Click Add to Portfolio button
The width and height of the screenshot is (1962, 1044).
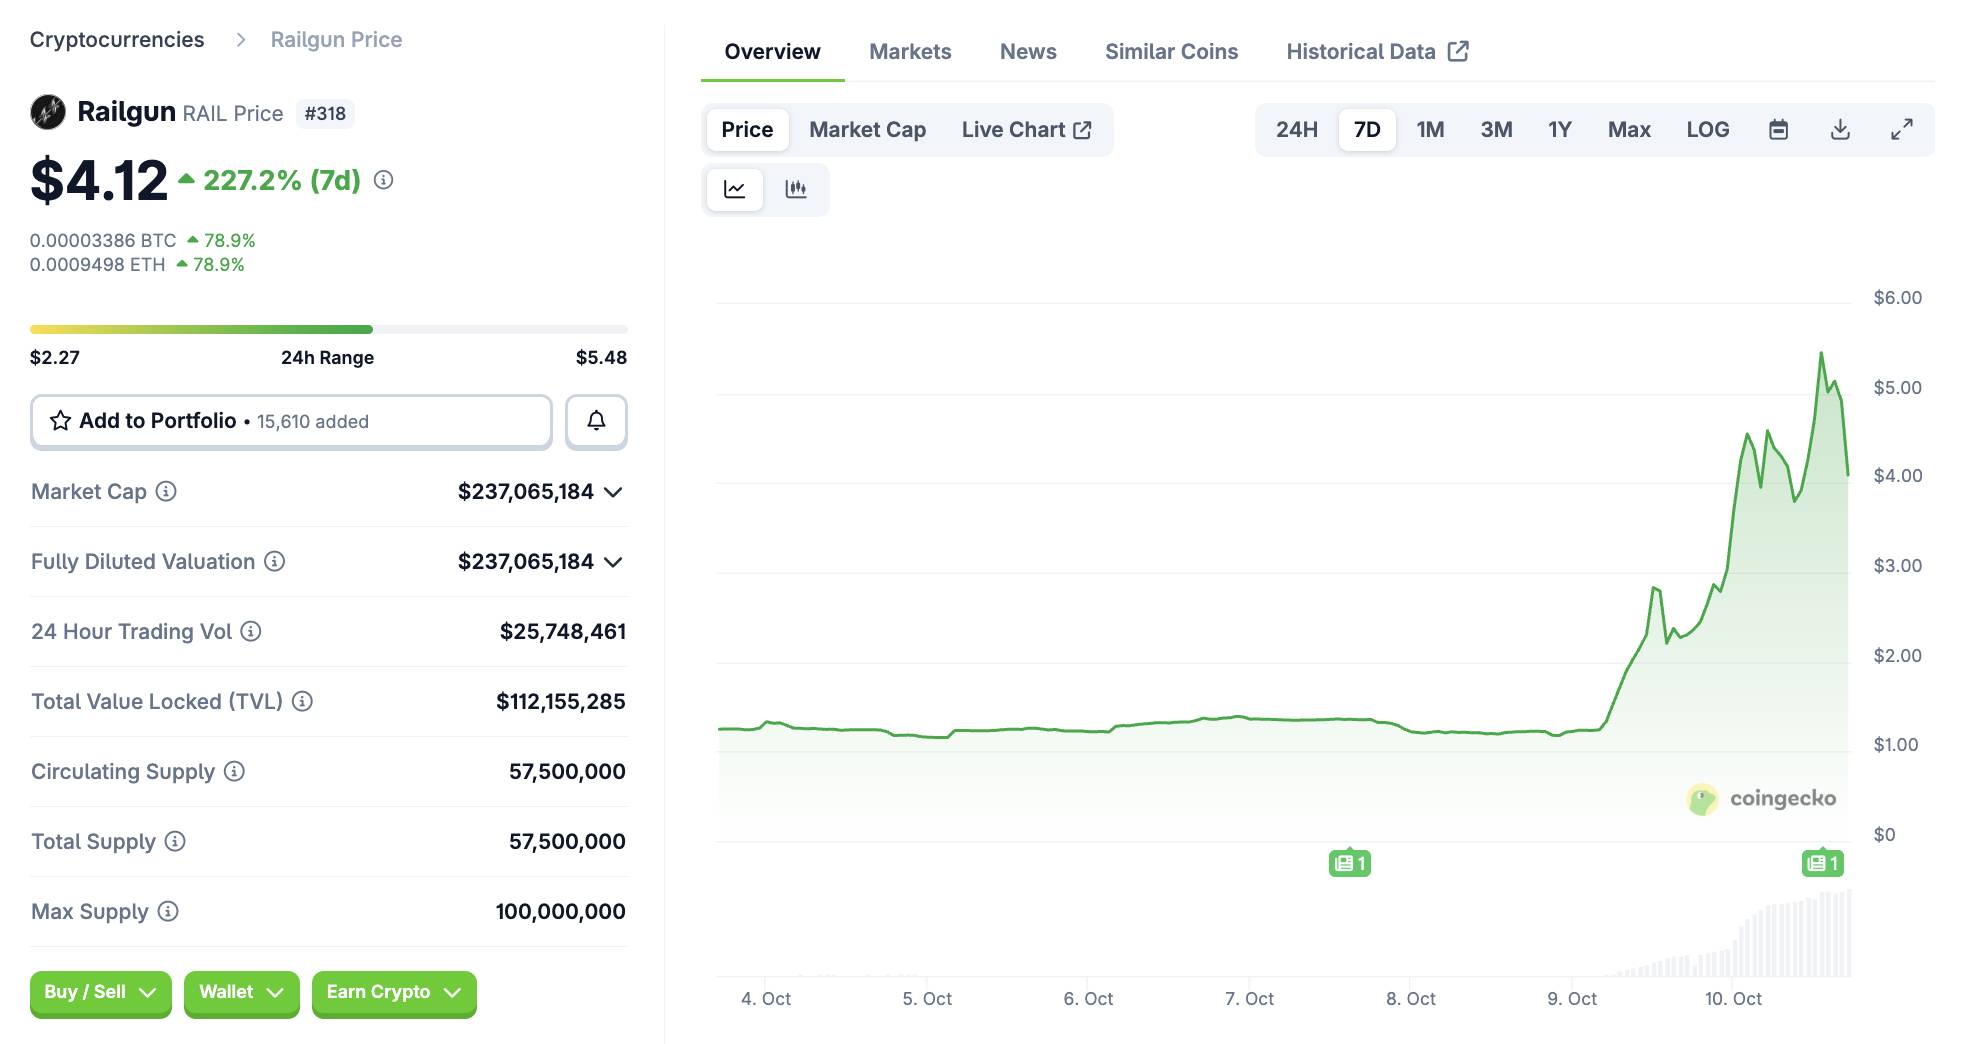[x=291, y=421]
